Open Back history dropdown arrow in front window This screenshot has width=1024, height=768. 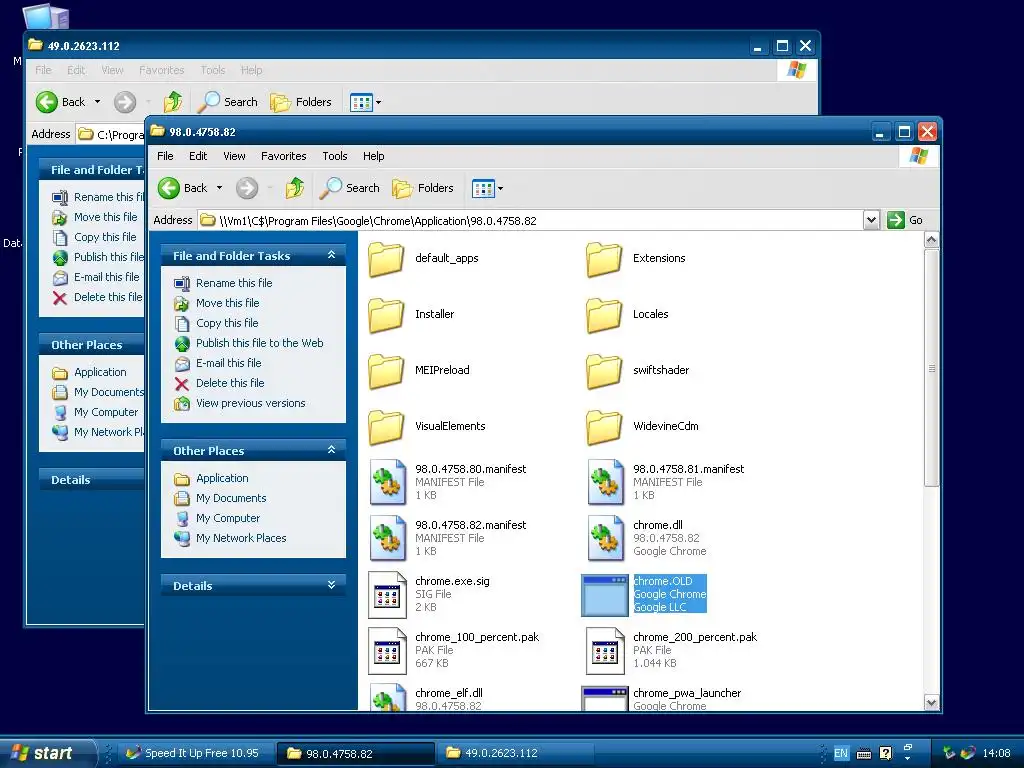point(219,188)
